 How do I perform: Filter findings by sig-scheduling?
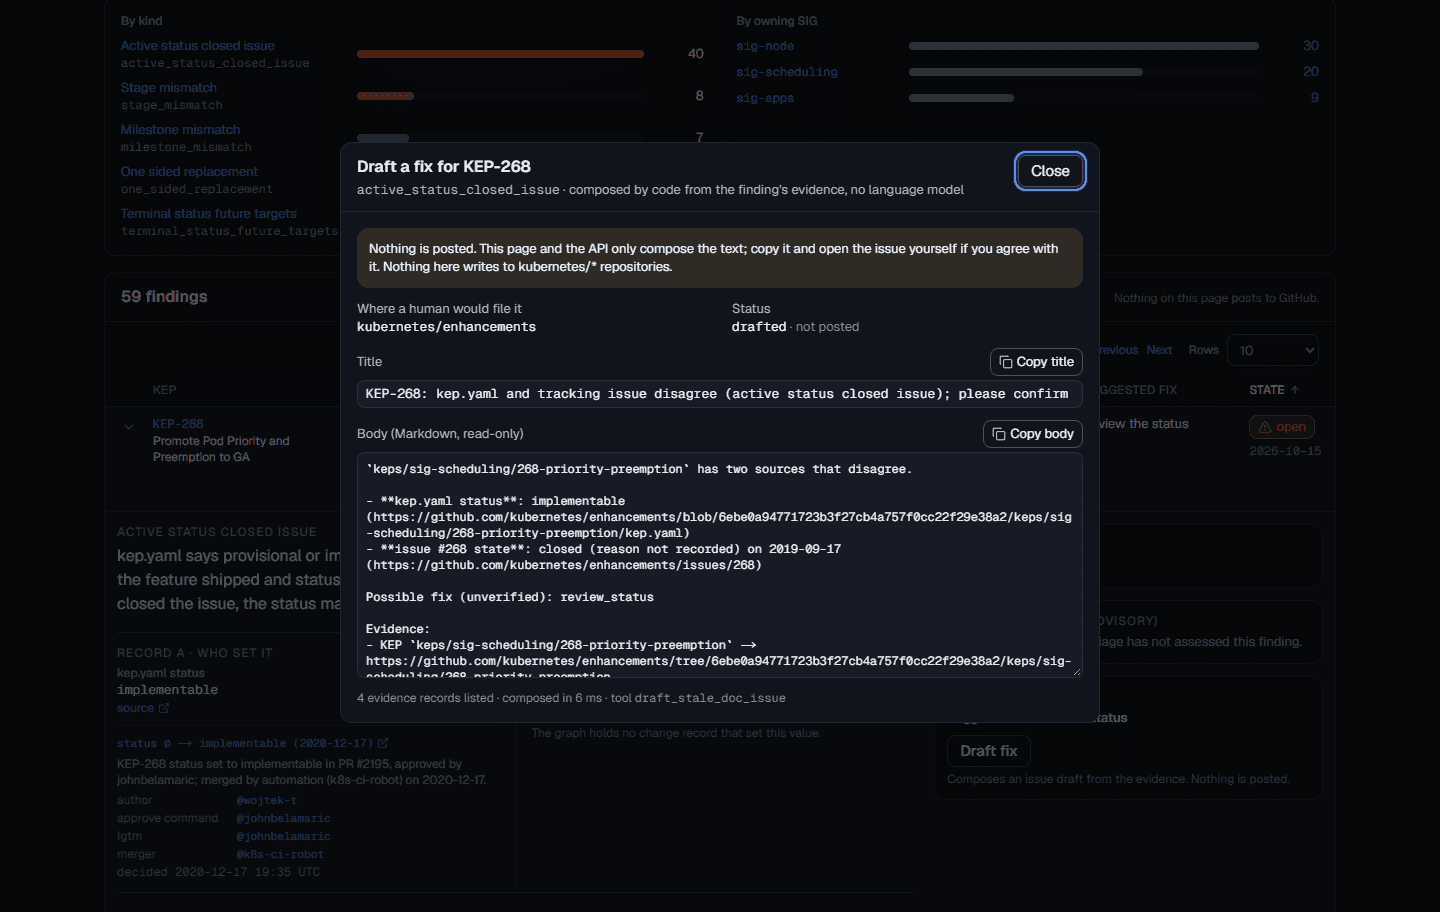(x=787, y=72)
